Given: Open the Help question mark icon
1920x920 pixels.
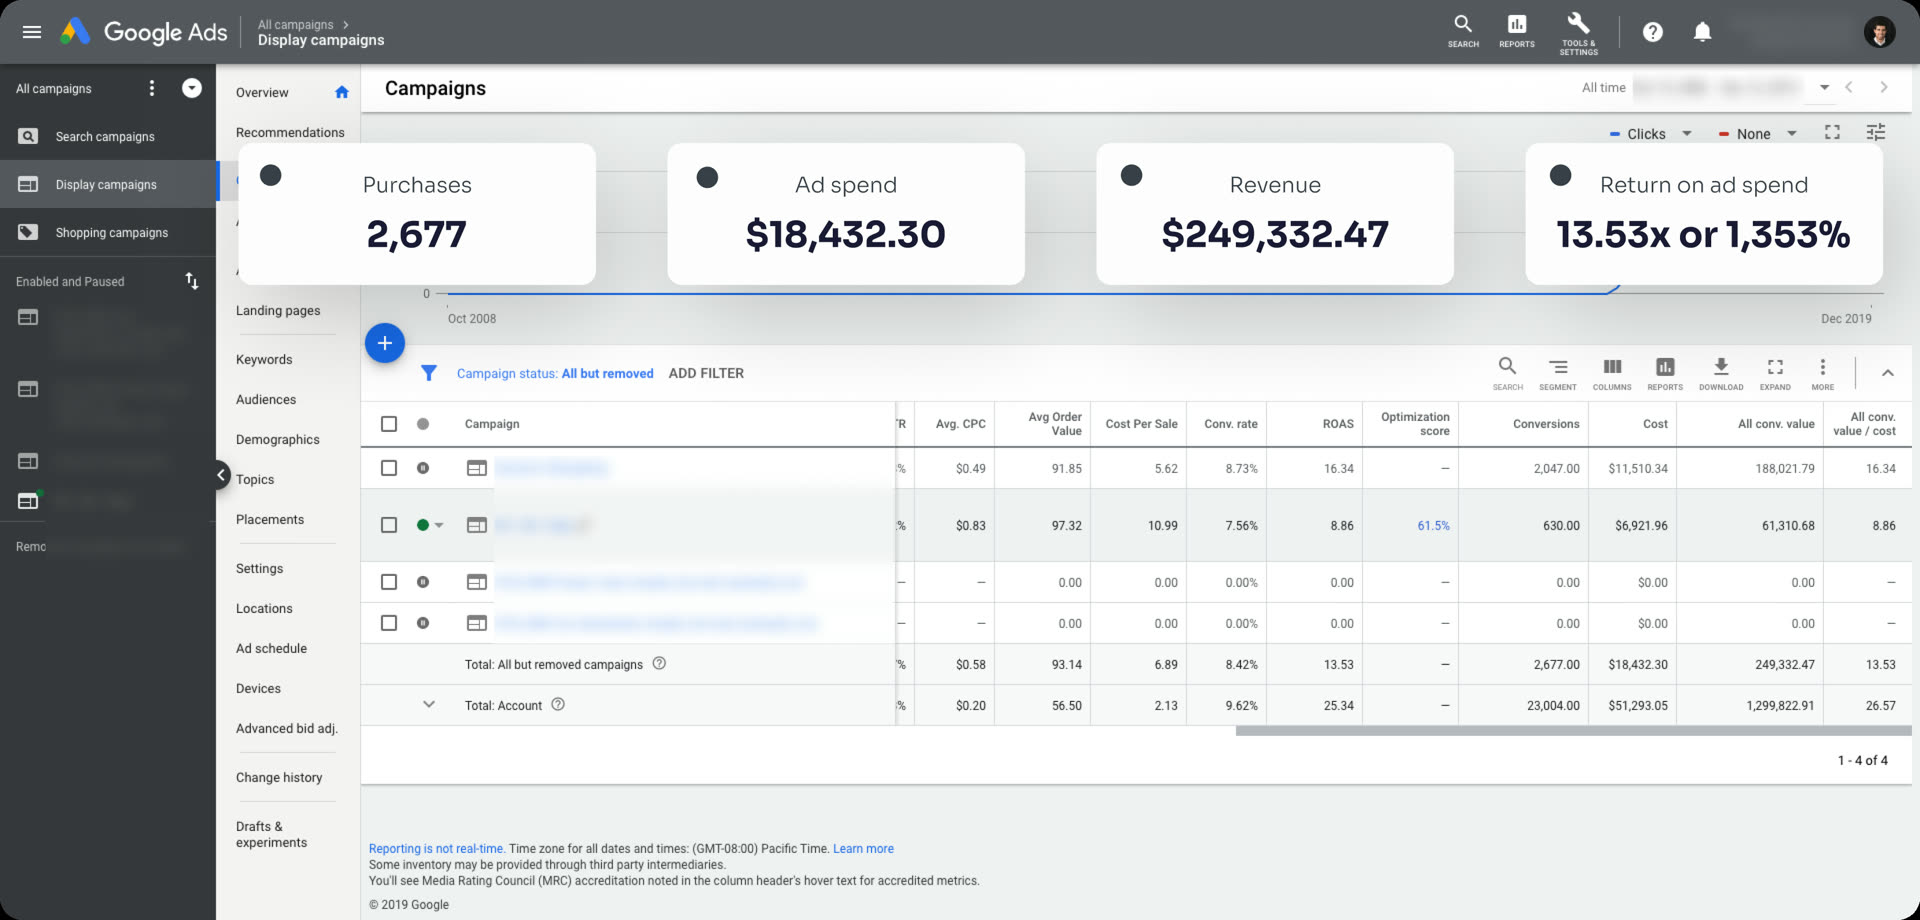Looking at the screenshot, I should pos(1652,32).
